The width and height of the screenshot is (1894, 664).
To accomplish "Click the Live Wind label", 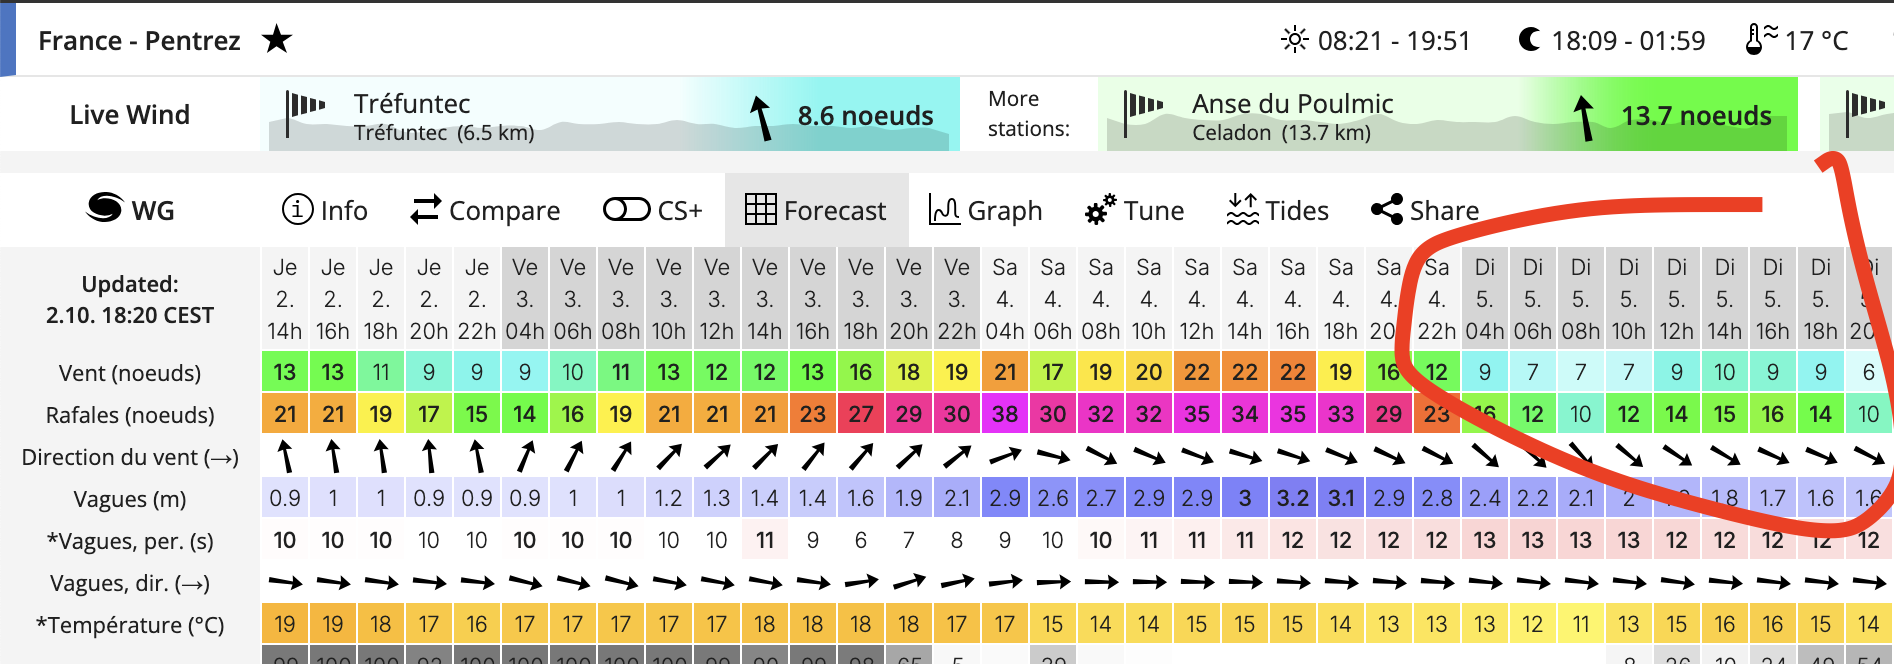I will (x=130, y=115).
